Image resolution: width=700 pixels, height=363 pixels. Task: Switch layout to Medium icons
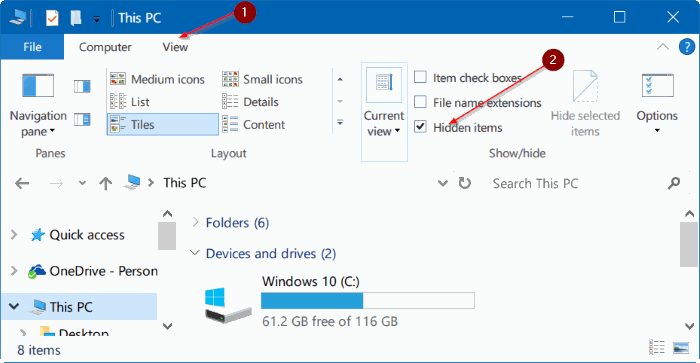pyautogui.click(x=158, y=79)
